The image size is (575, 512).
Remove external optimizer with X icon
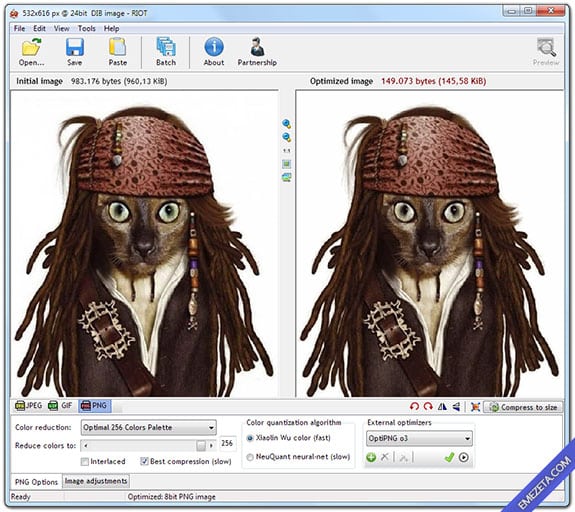tap(385, 457)
